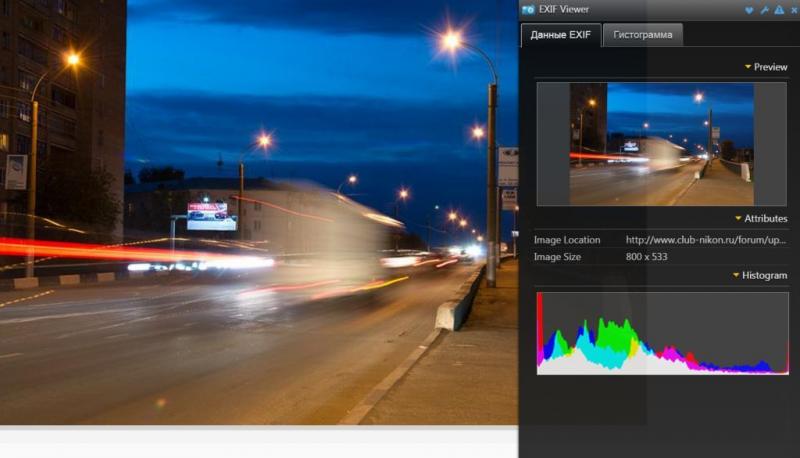Click the Histogram section heading text
The image size is (800, 458).
pos(764,275)
